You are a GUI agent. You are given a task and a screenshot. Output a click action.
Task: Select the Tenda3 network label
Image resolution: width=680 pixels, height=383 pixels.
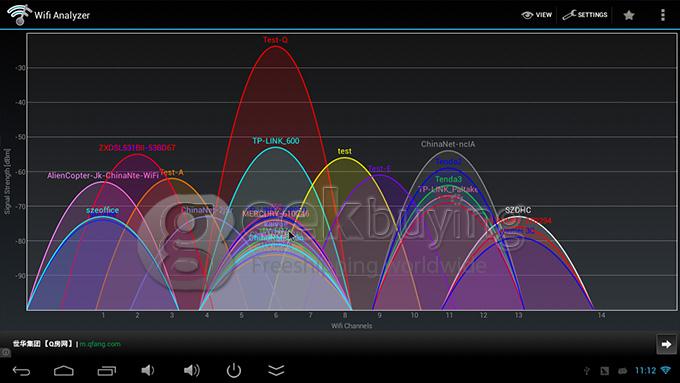click(x=448, y=179)
